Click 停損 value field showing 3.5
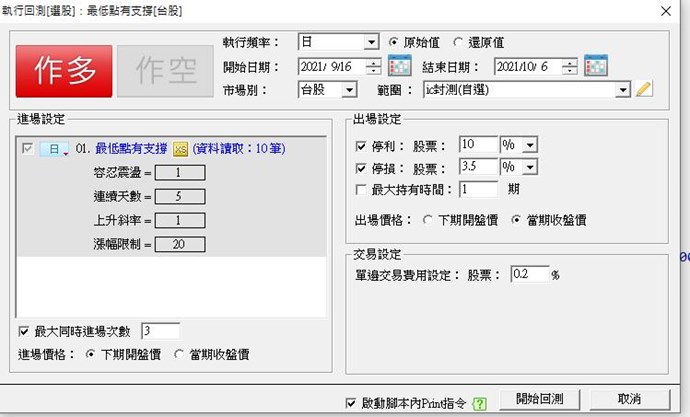 [x=479, y=166]
